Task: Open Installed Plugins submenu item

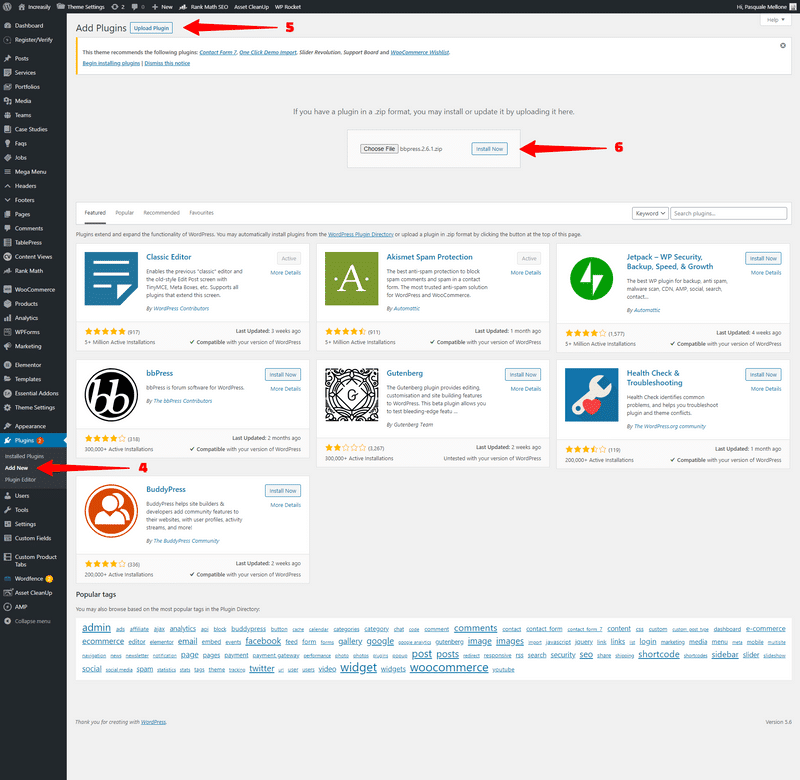Action: (24, 457)
